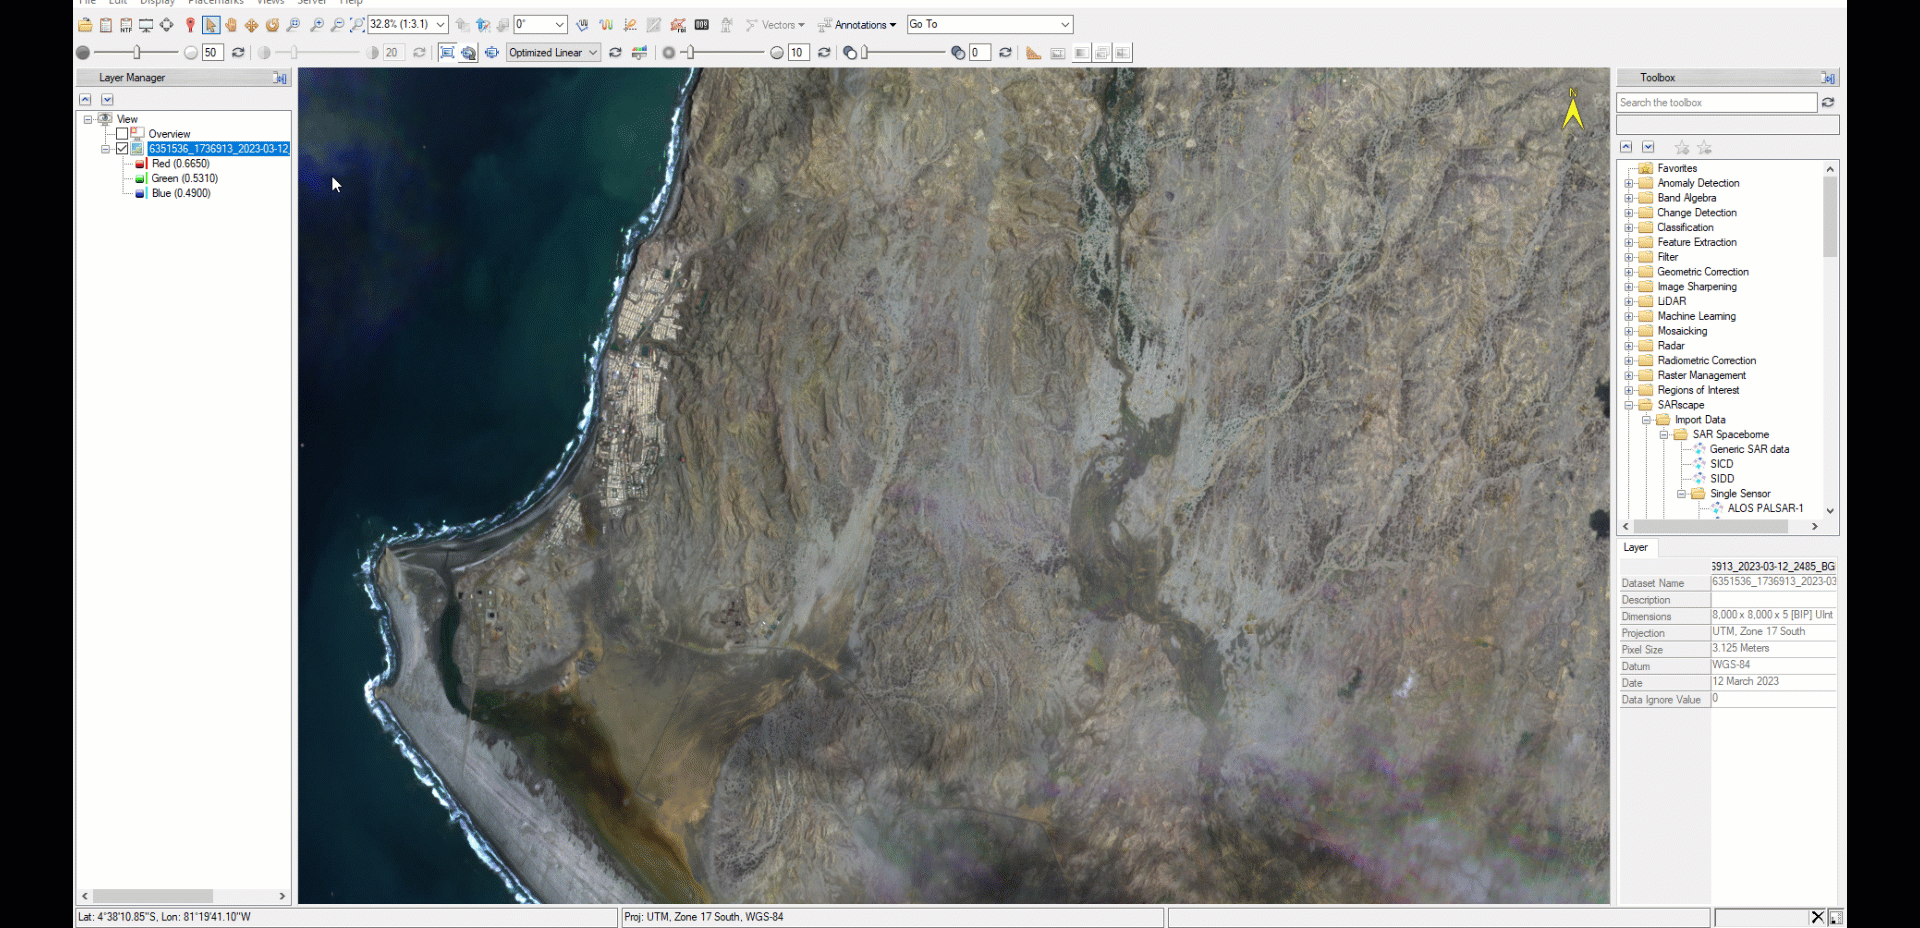Adjust the brightness slider

pos(138,52)
